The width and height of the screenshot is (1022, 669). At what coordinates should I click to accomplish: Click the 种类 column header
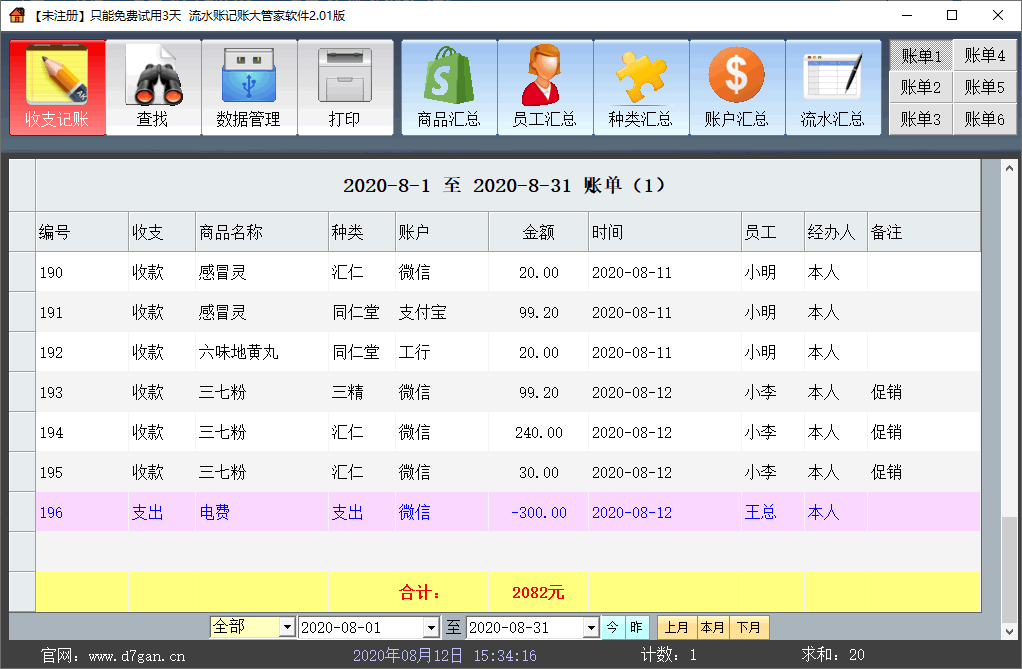[362, 232]
